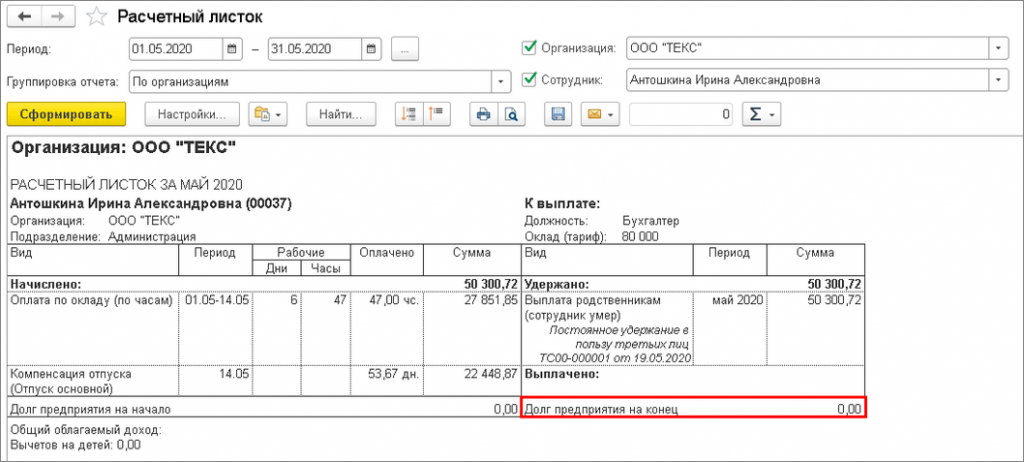Image resolution: width=1024 pixels, height=462 pixels.
Task: Open the Настройки settings button
Action: click(x=193, y=114)
